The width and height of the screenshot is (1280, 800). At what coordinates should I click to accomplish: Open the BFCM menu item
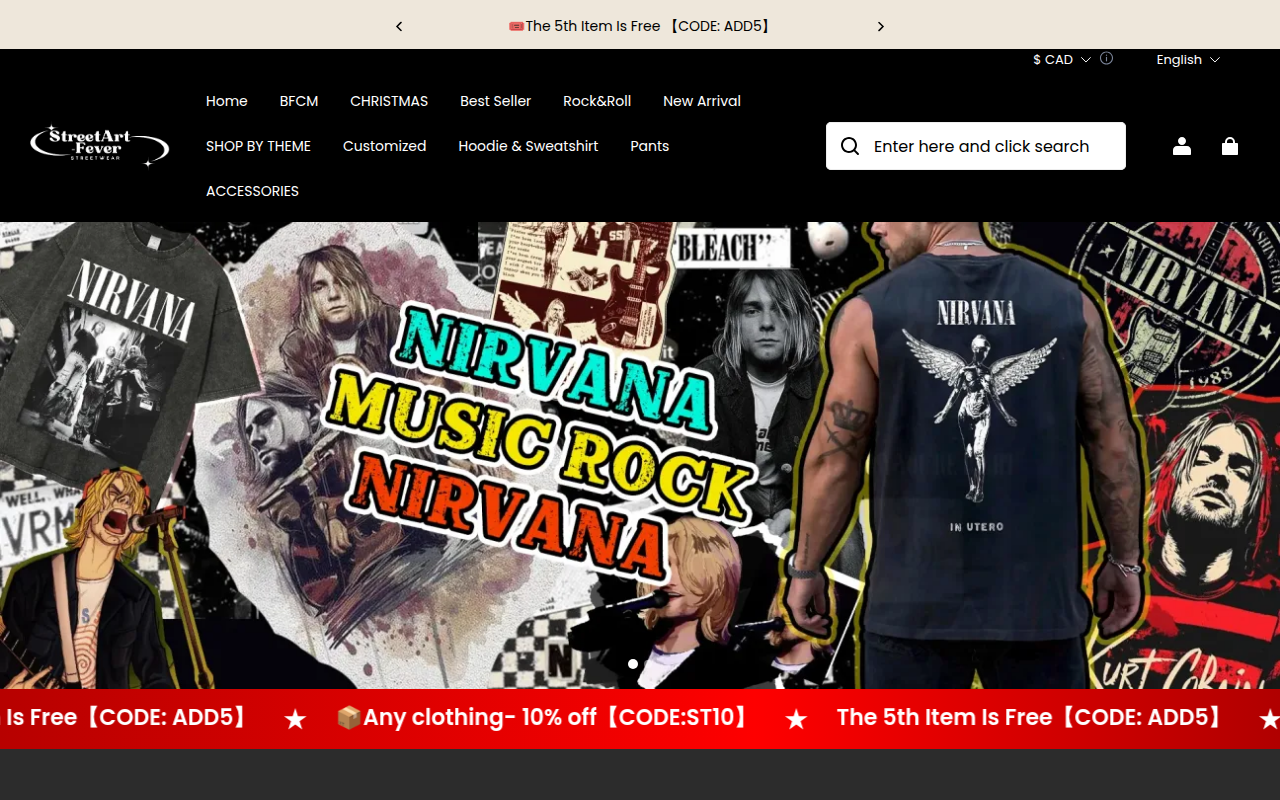click(299, 101)
